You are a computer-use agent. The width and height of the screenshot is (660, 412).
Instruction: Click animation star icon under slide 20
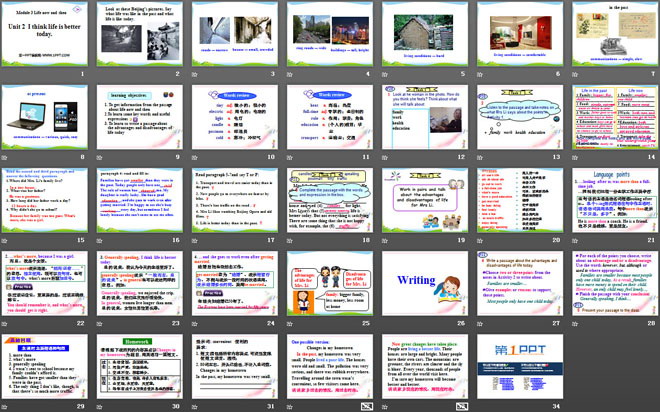[x=480, y=241]
